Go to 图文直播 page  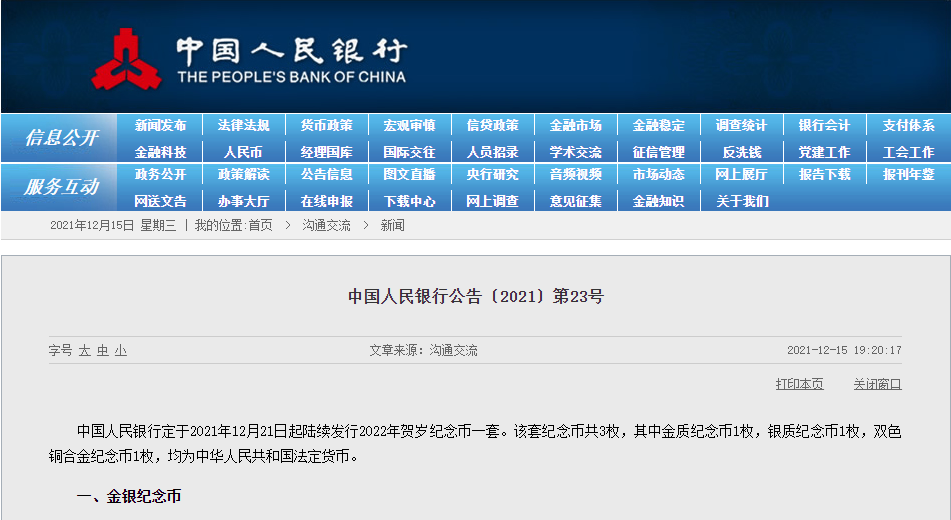pos(409,175)
